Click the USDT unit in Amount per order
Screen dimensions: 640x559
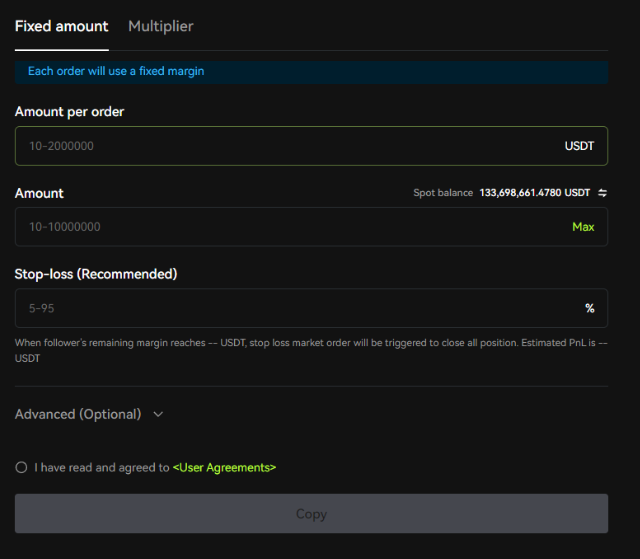tap(579, 146)
